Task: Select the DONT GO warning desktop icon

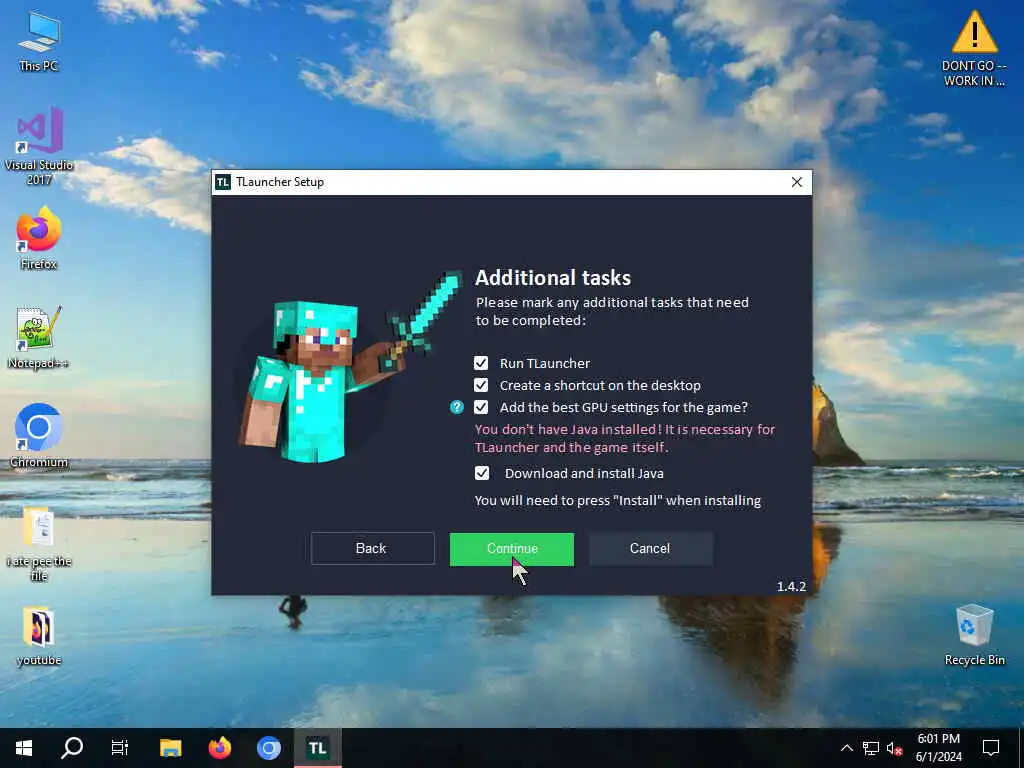Action: [x=974, y=48]
